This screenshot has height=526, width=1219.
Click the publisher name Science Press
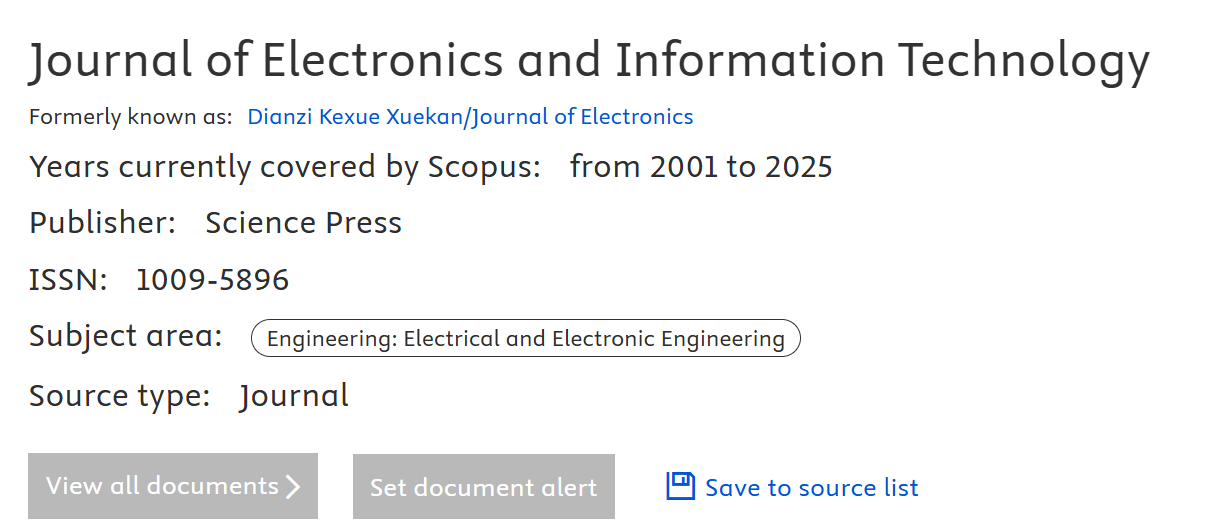click(x=303, y=222)
